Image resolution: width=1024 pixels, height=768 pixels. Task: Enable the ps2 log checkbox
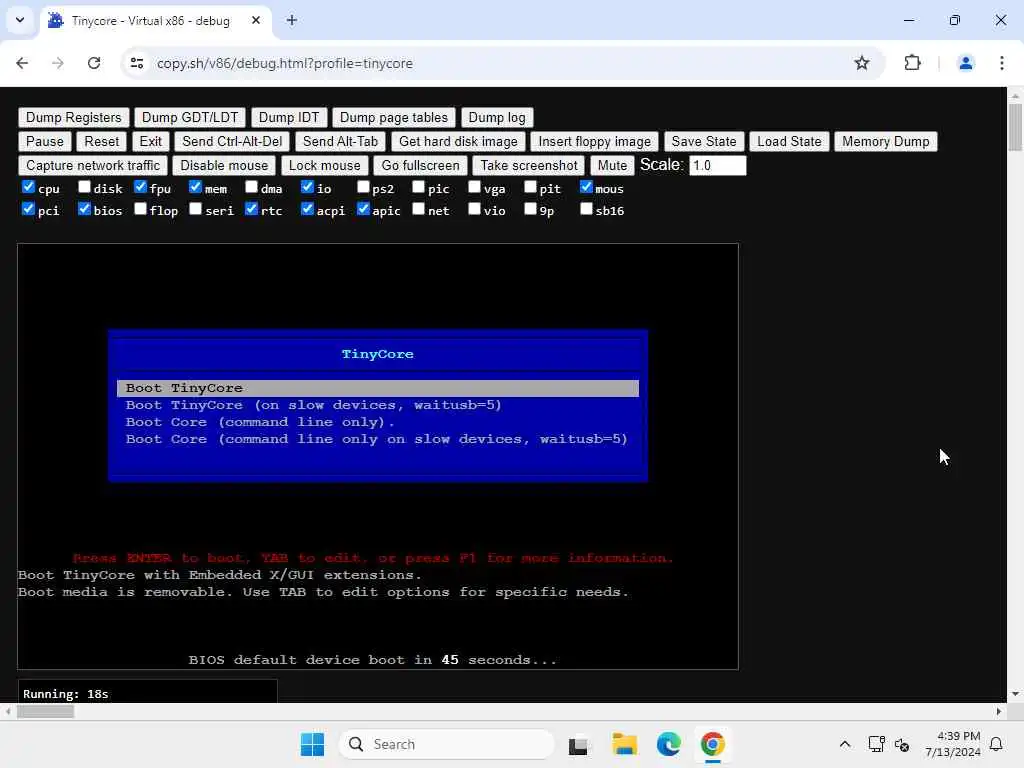pyautogui.click(x=363, y=187)
